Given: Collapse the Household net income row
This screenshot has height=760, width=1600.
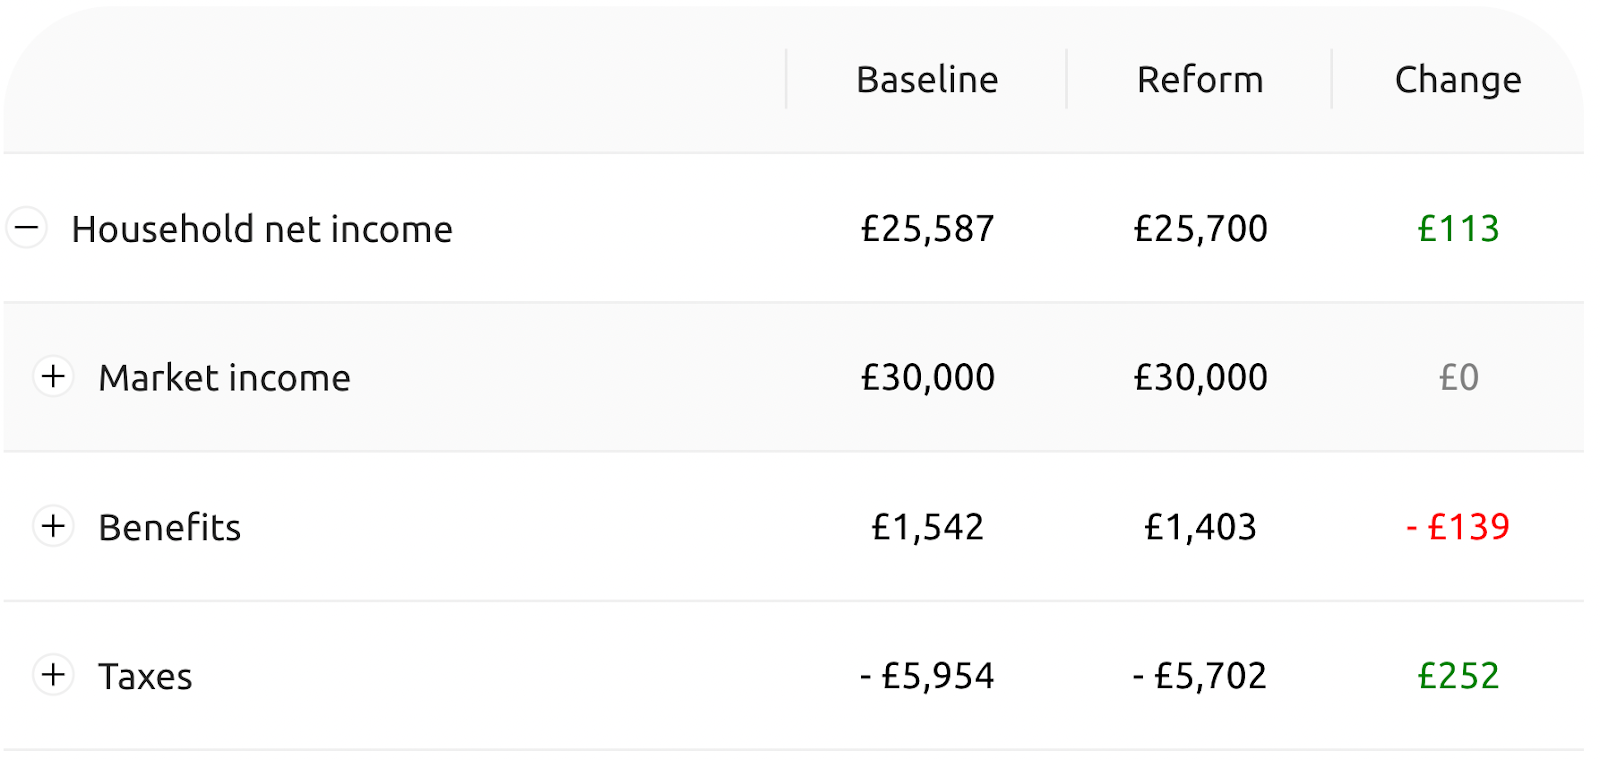Looking at the screenshot, I should (x=27, y=228).
